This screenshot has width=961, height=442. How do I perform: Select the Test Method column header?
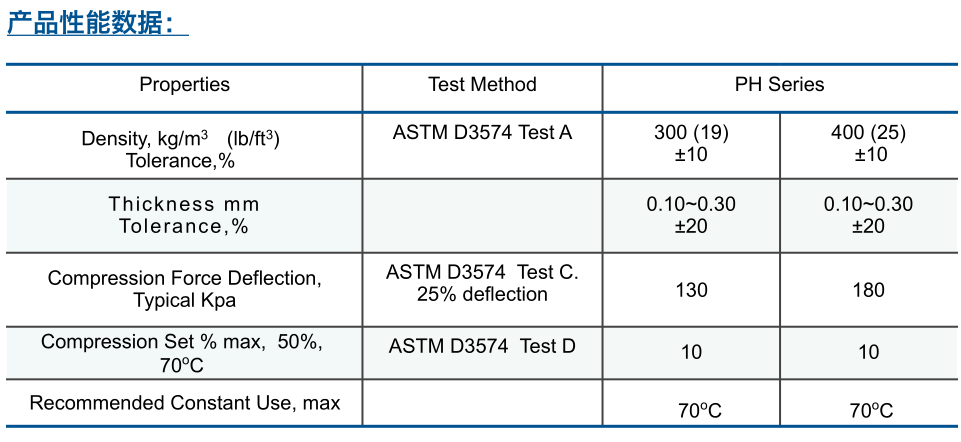[x=482, y=85]
